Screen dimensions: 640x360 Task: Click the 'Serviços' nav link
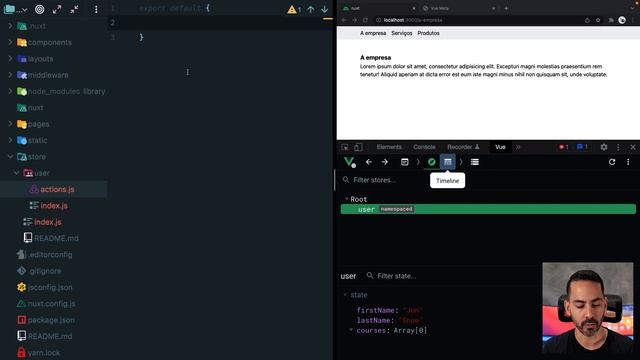point(402,33)
